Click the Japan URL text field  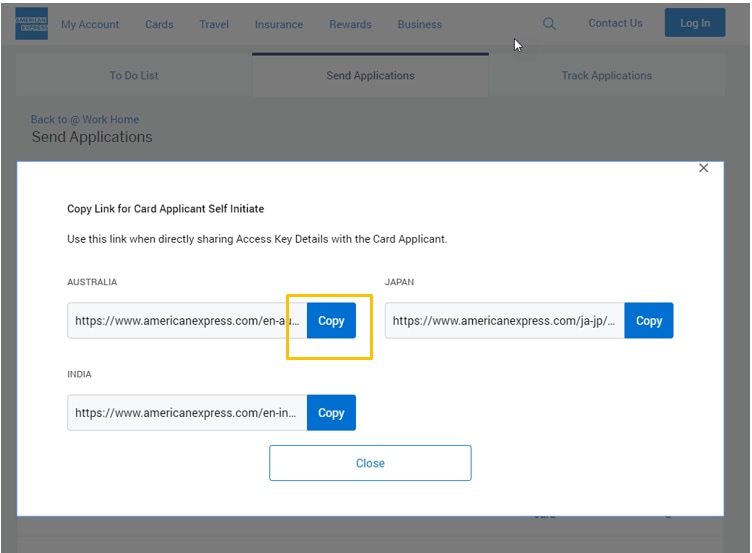504,321
